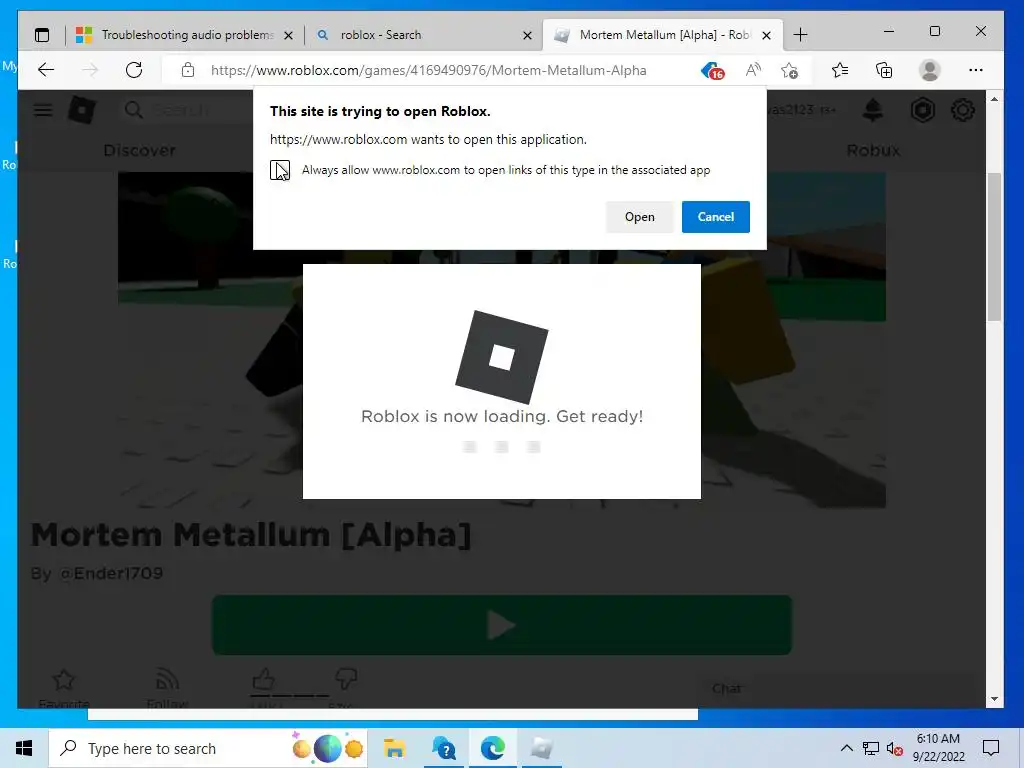Click the Roblox search field
The width and height of the screenshot is (1024, 768).
click(x=189, y=110)
